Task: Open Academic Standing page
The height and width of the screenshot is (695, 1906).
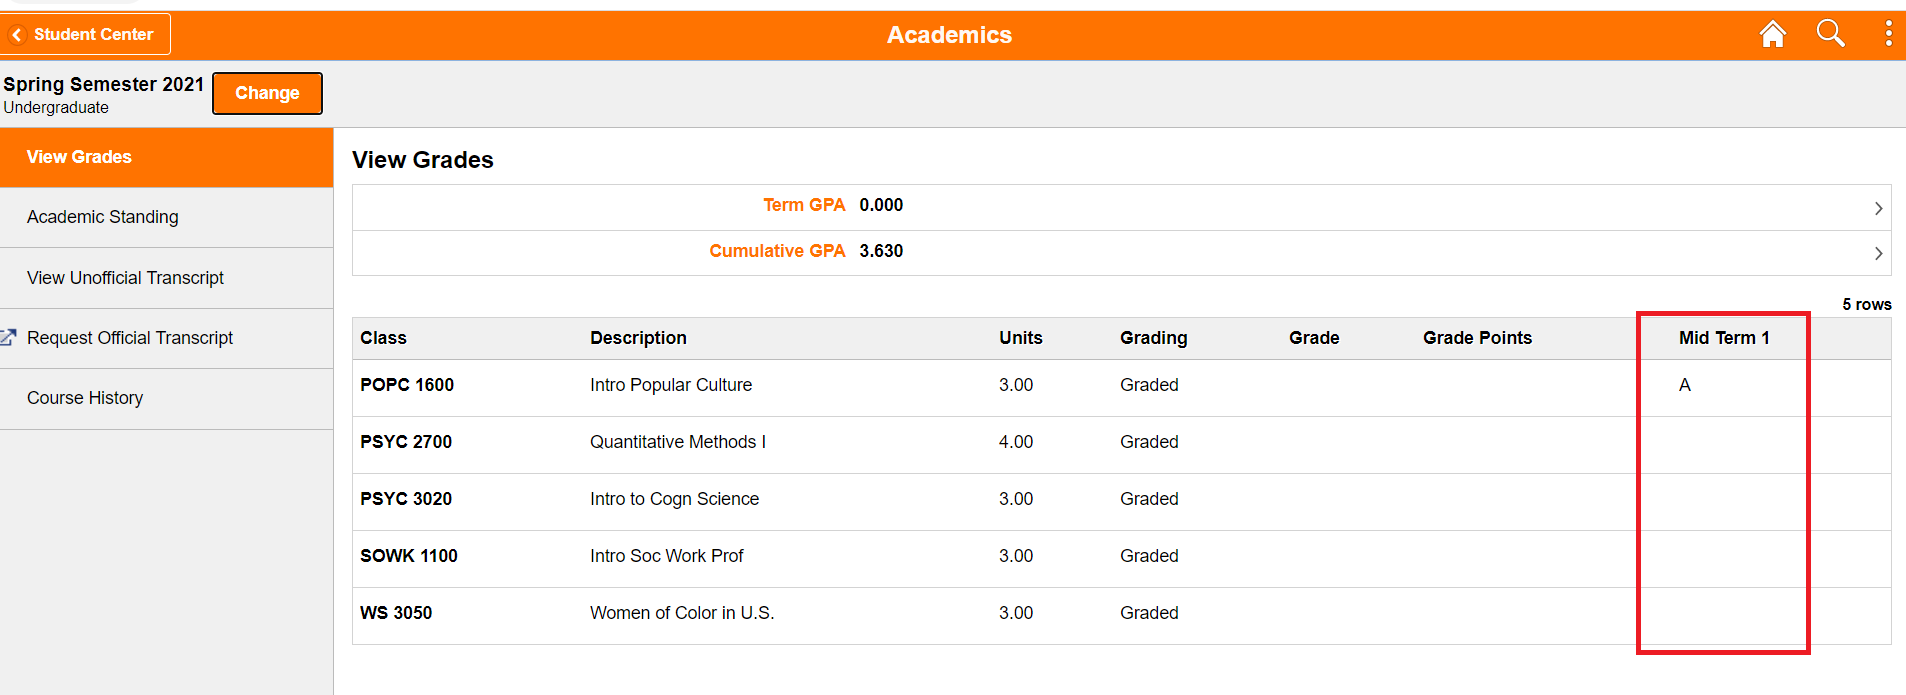Action: click(x=103, y=217)
